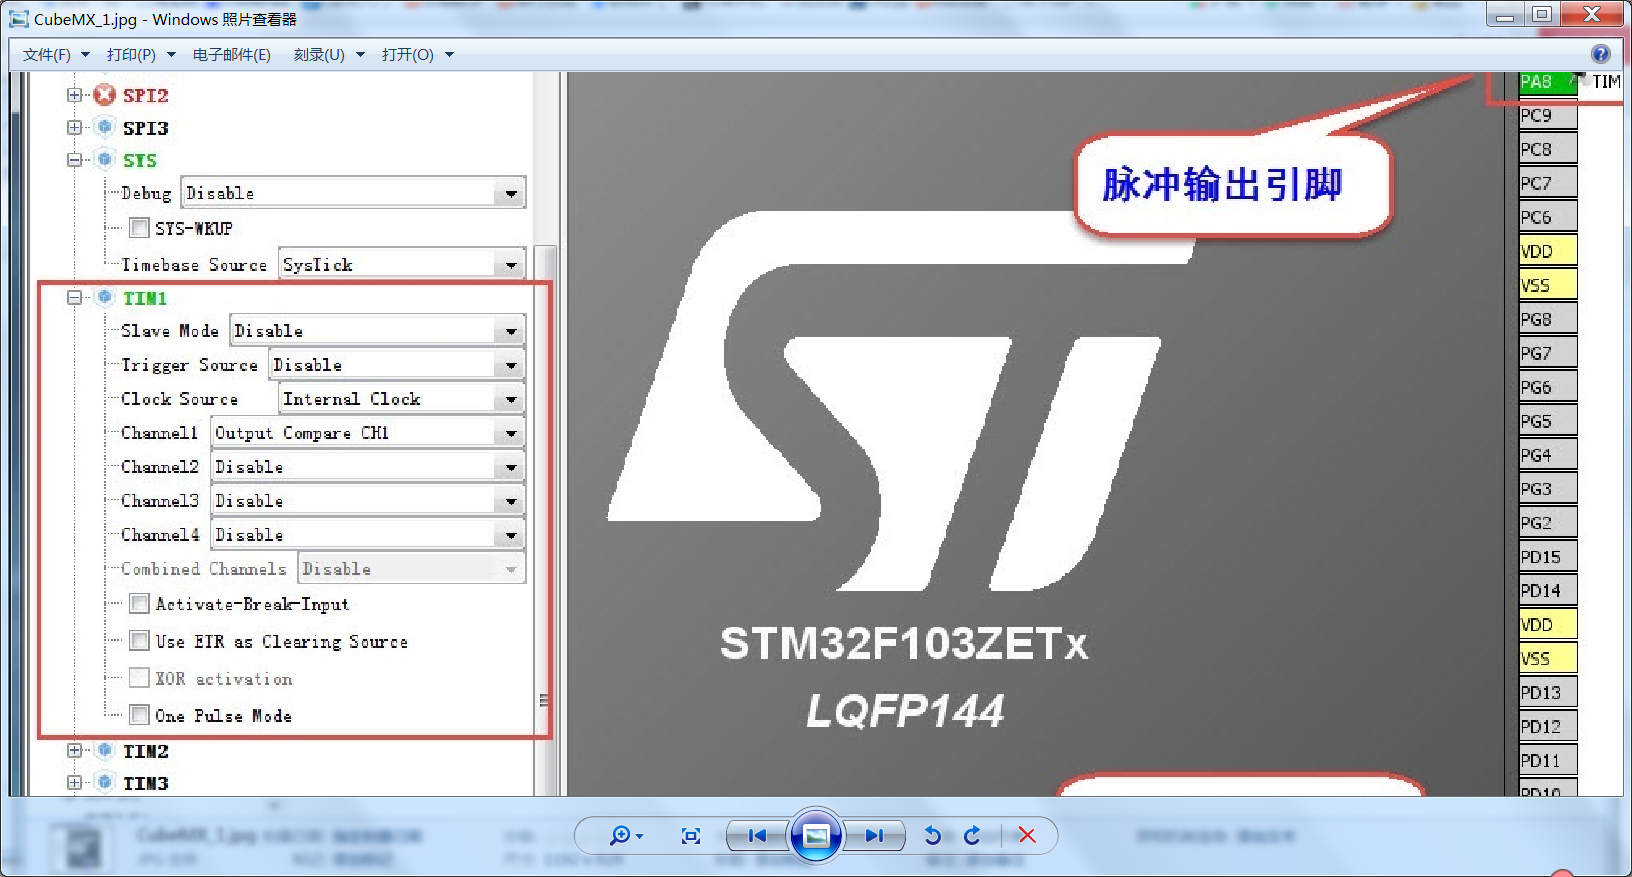1632x877 pixels.
Task: Open the Channel1 Output Compare dropdown
Action: [368, 433]
